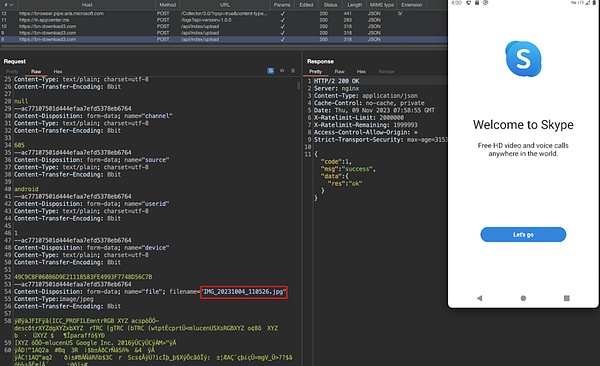Image resolution: width=600 pixels, height=366 pixels.
Task: Click the Status column header to sort
Action: [330, 5]
